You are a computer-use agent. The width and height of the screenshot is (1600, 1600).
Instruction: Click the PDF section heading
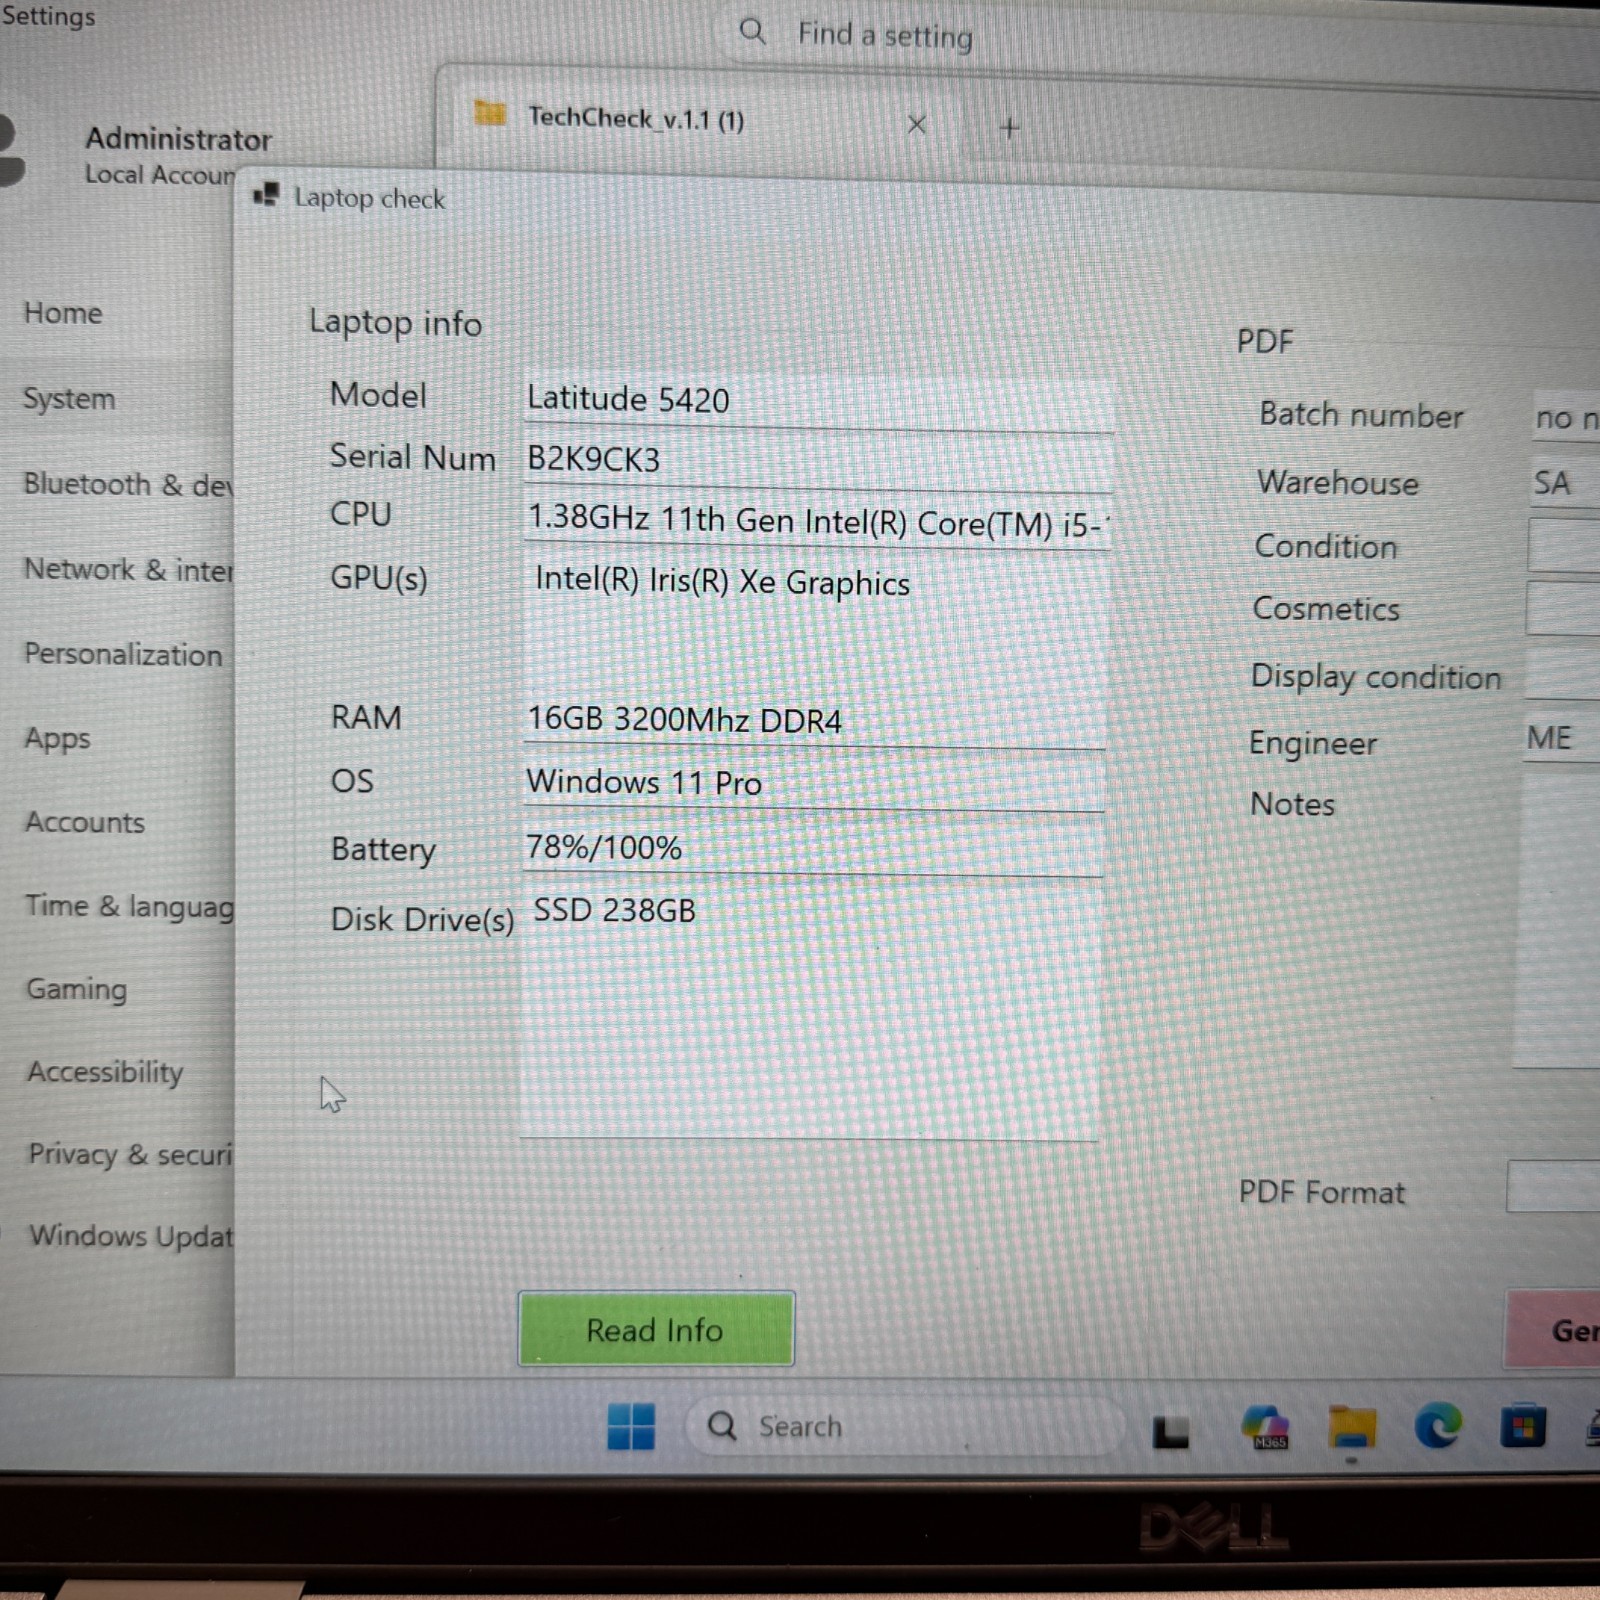coord(1265,342)
